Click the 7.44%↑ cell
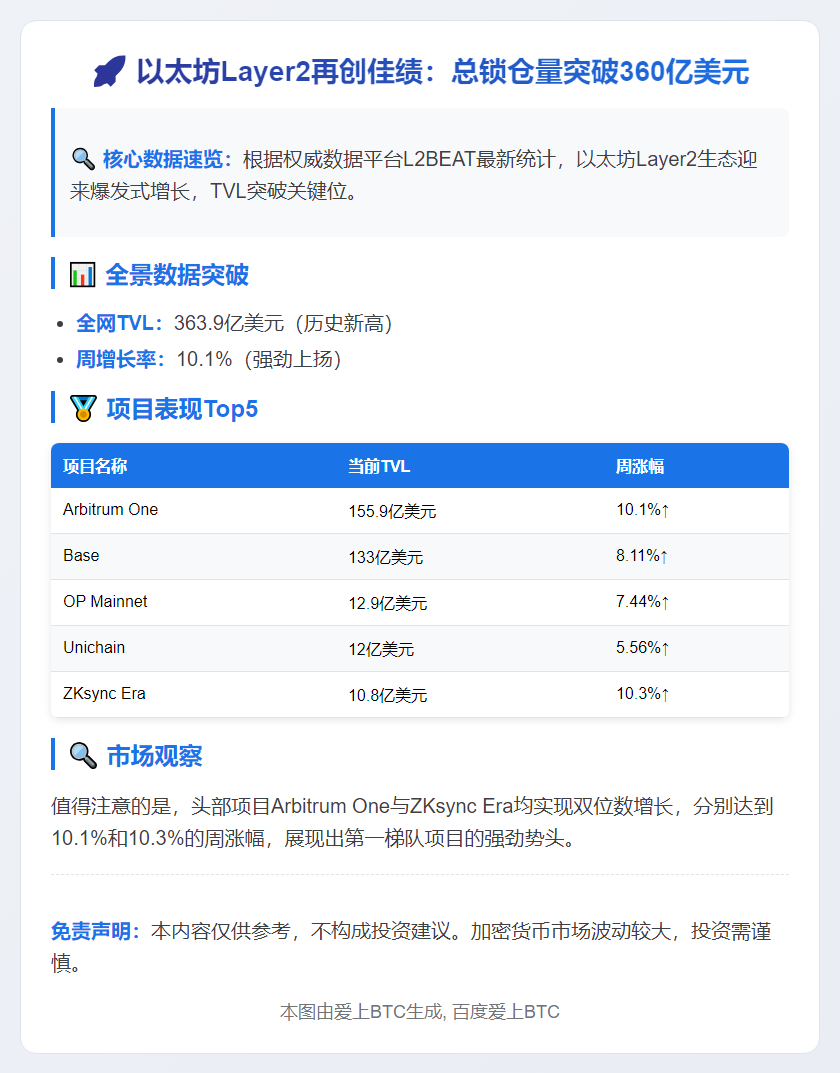This screenshot has height=1073, width=840. (x=642, y=601)
